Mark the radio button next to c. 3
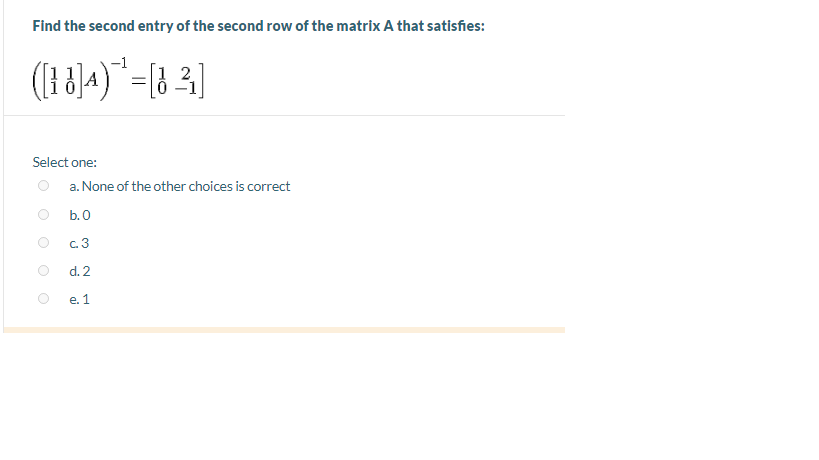Image resolution: width=819 pixels, height=460 pixels. (x=43, y=242)
